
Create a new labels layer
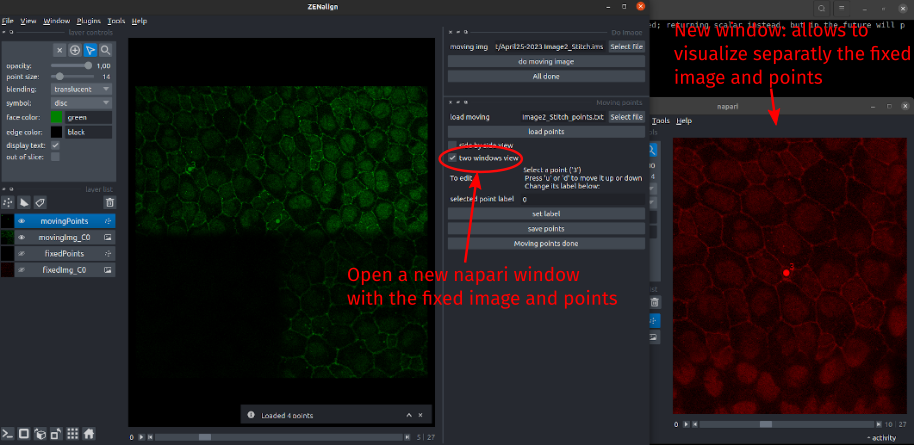pos(40,202)
